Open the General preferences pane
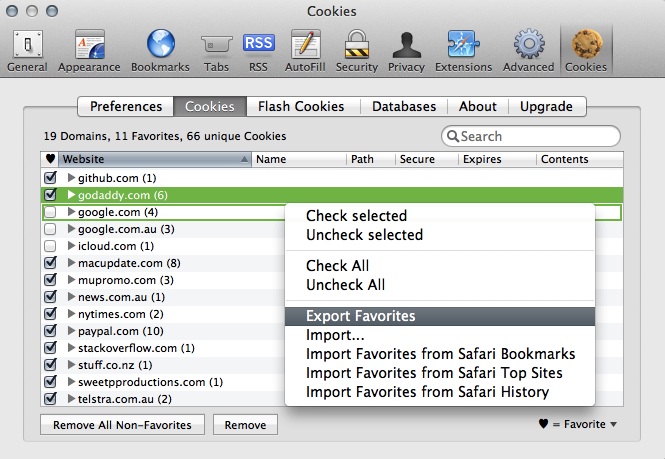 (28, 51)
